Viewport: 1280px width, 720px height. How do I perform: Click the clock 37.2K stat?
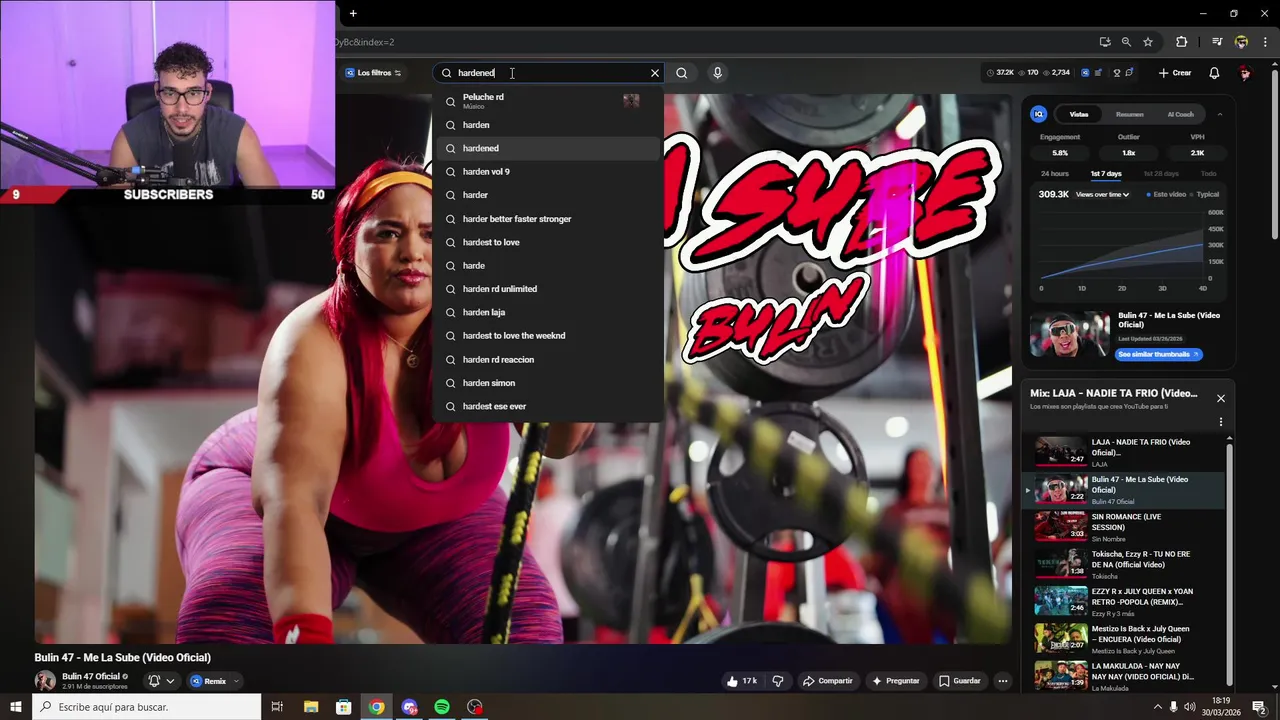(x=1000, y=73)
